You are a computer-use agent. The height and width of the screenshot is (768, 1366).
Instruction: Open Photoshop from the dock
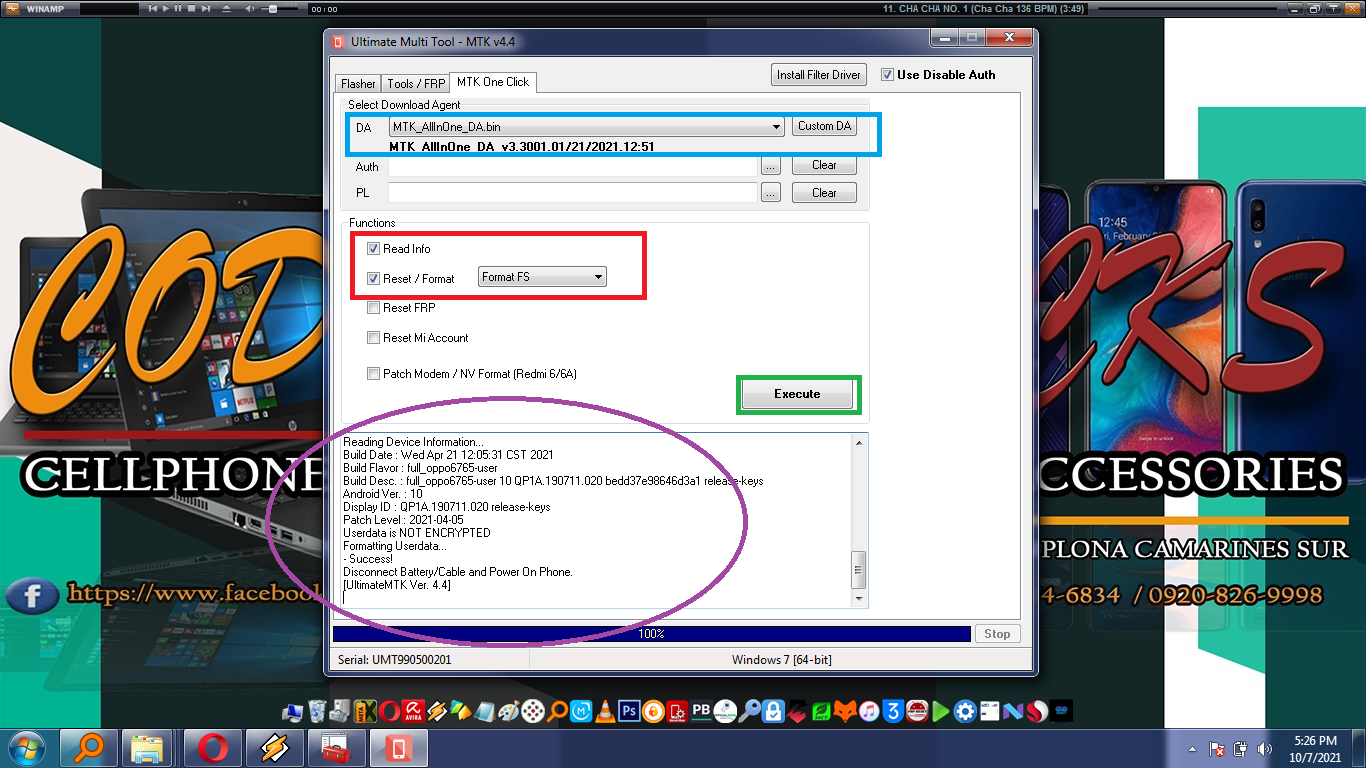629,711
